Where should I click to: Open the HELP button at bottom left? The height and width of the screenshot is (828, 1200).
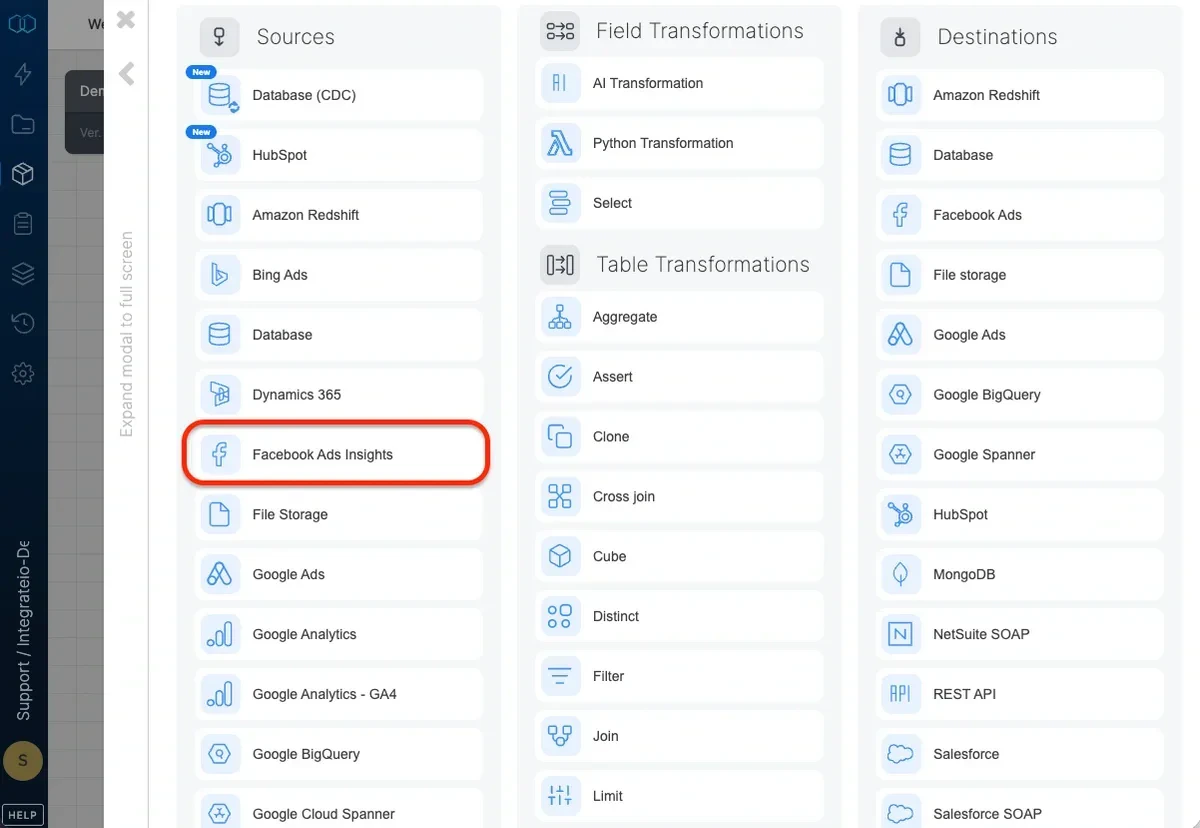click(x=22, y=814)
